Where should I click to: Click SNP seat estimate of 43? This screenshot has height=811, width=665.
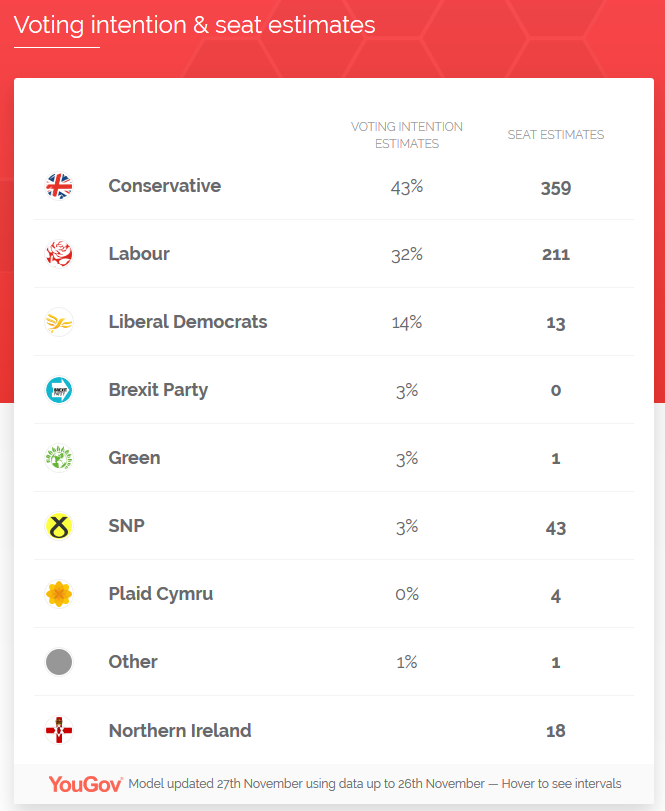click(x=555, y=527)
